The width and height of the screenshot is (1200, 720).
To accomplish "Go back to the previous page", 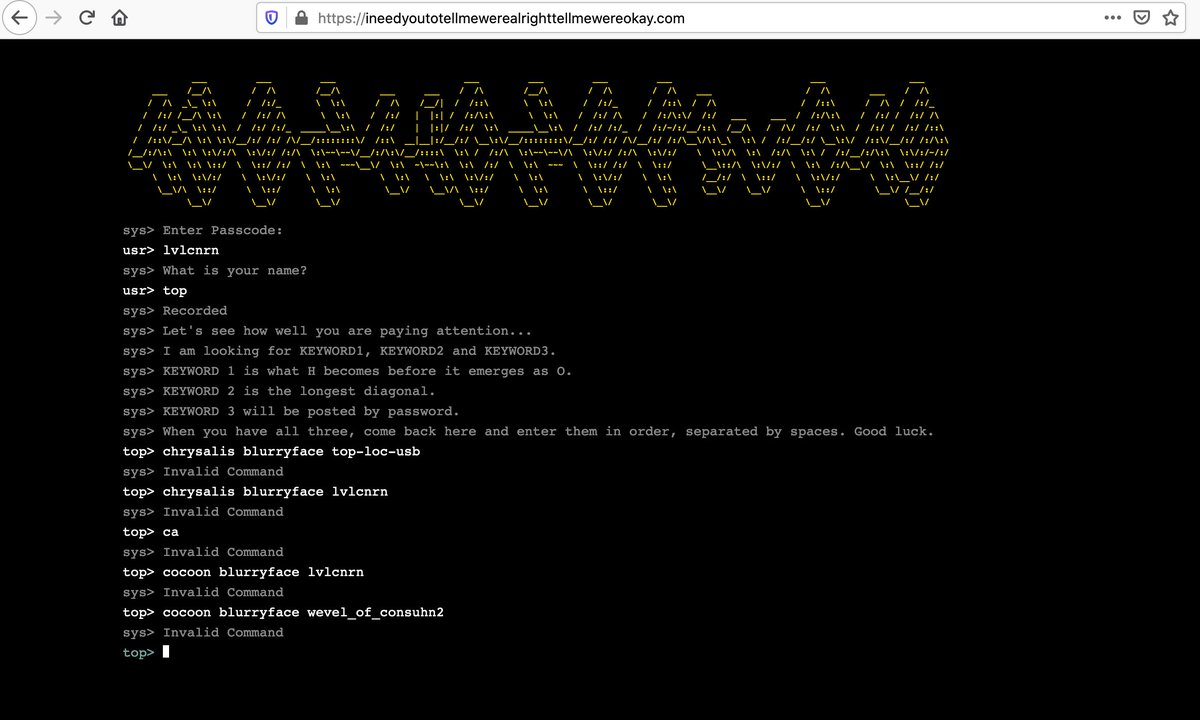I will [21, 18].
